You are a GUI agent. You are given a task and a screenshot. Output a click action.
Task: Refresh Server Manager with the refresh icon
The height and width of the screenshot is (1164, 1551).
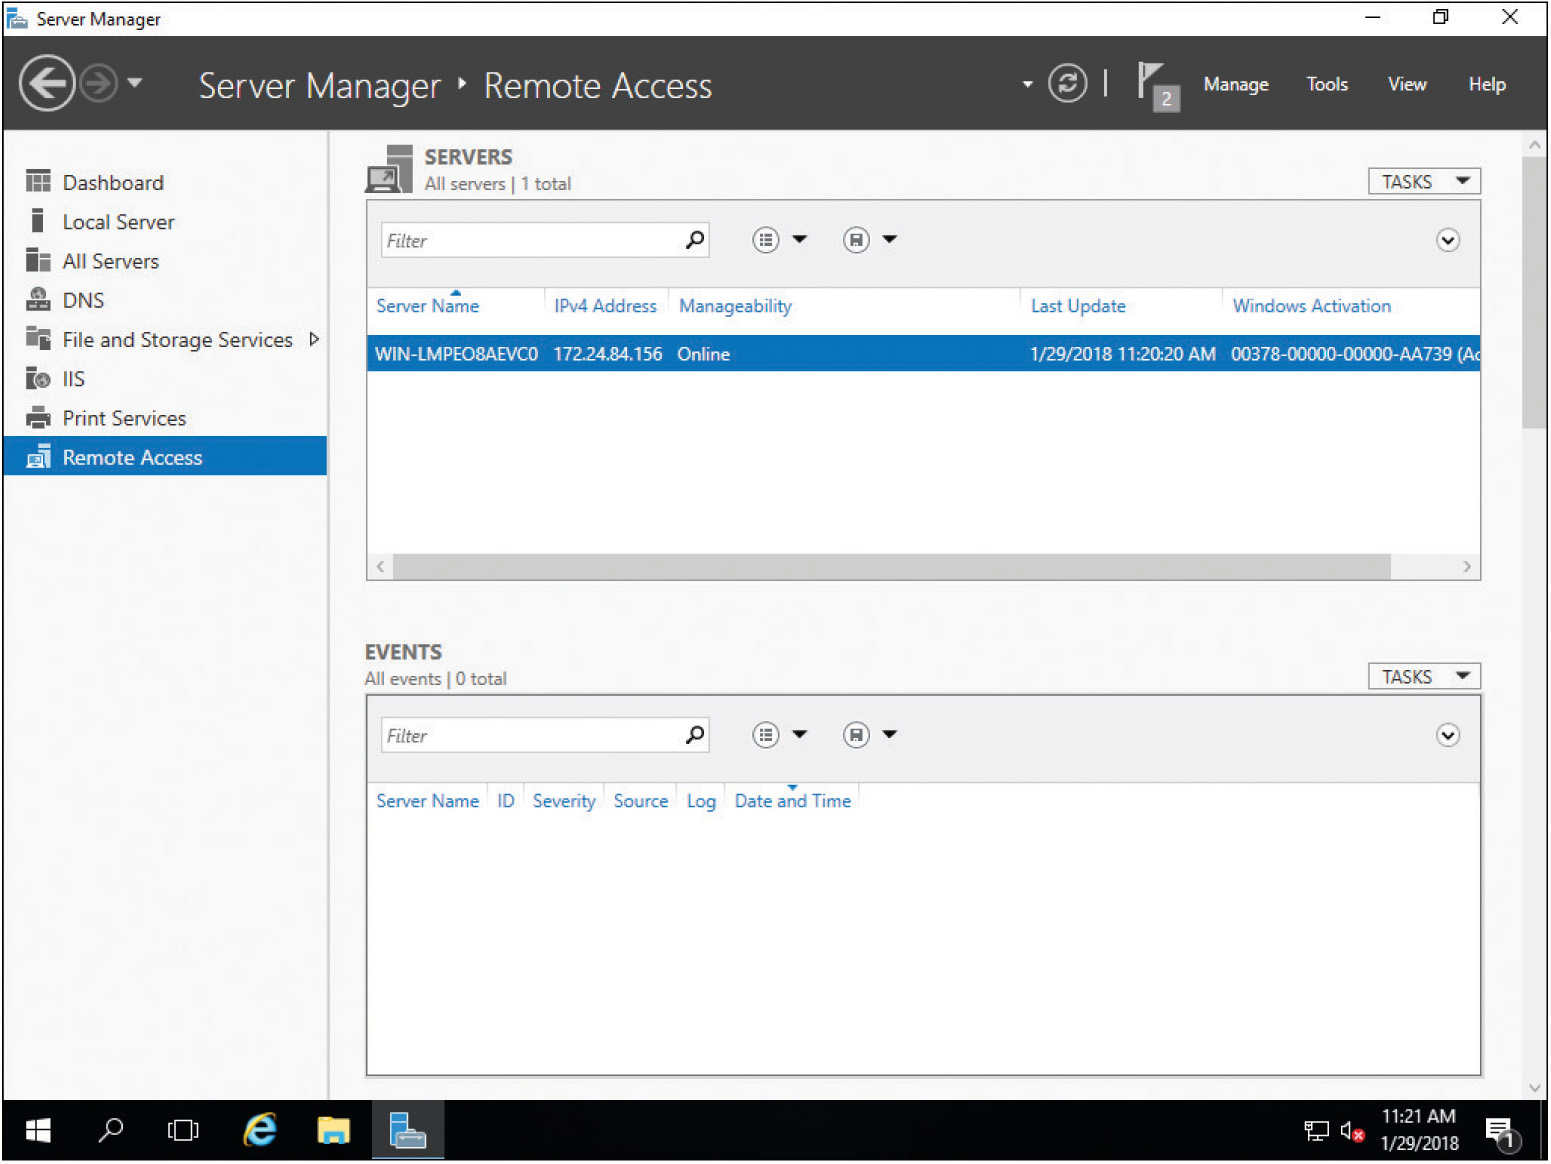pos(1067,83)
